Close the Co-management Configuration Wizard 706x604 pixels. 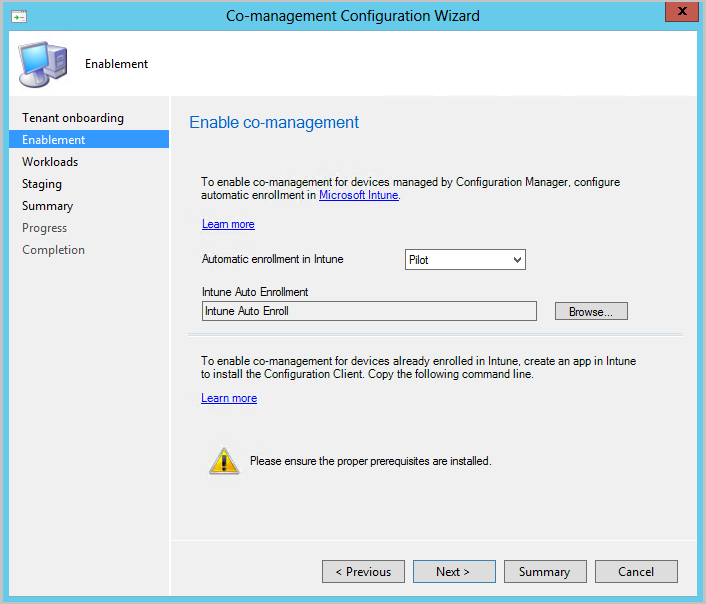coord(682,11)
